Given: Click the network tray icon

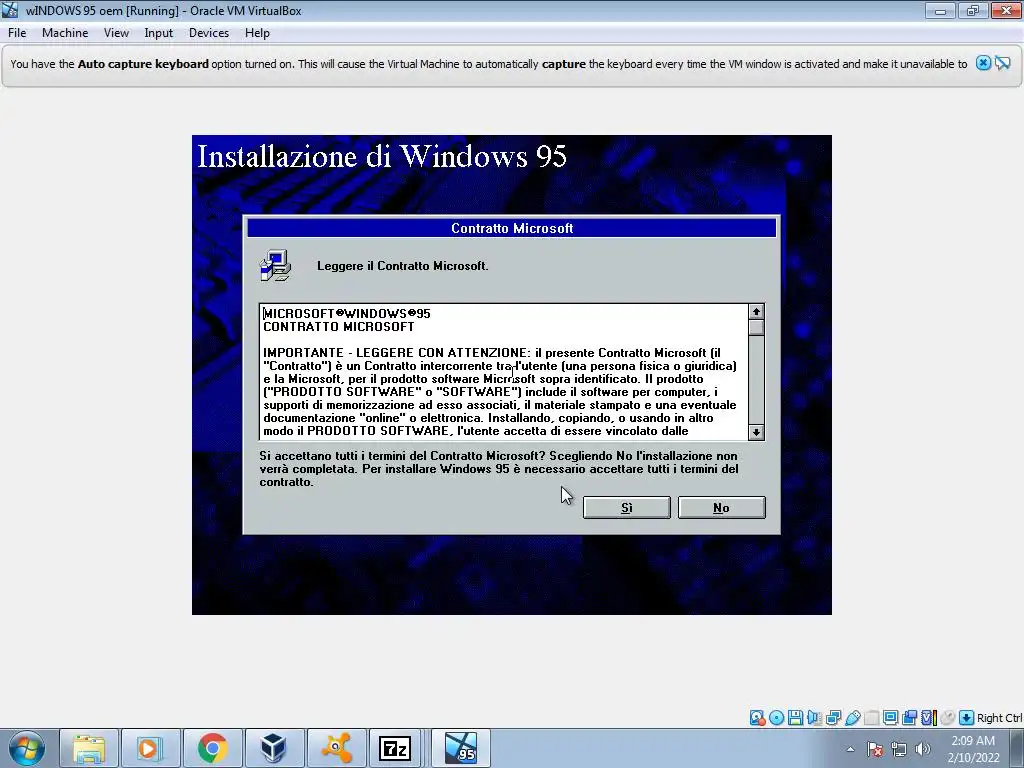Looking at the screenshot, I should click(899, 749).
